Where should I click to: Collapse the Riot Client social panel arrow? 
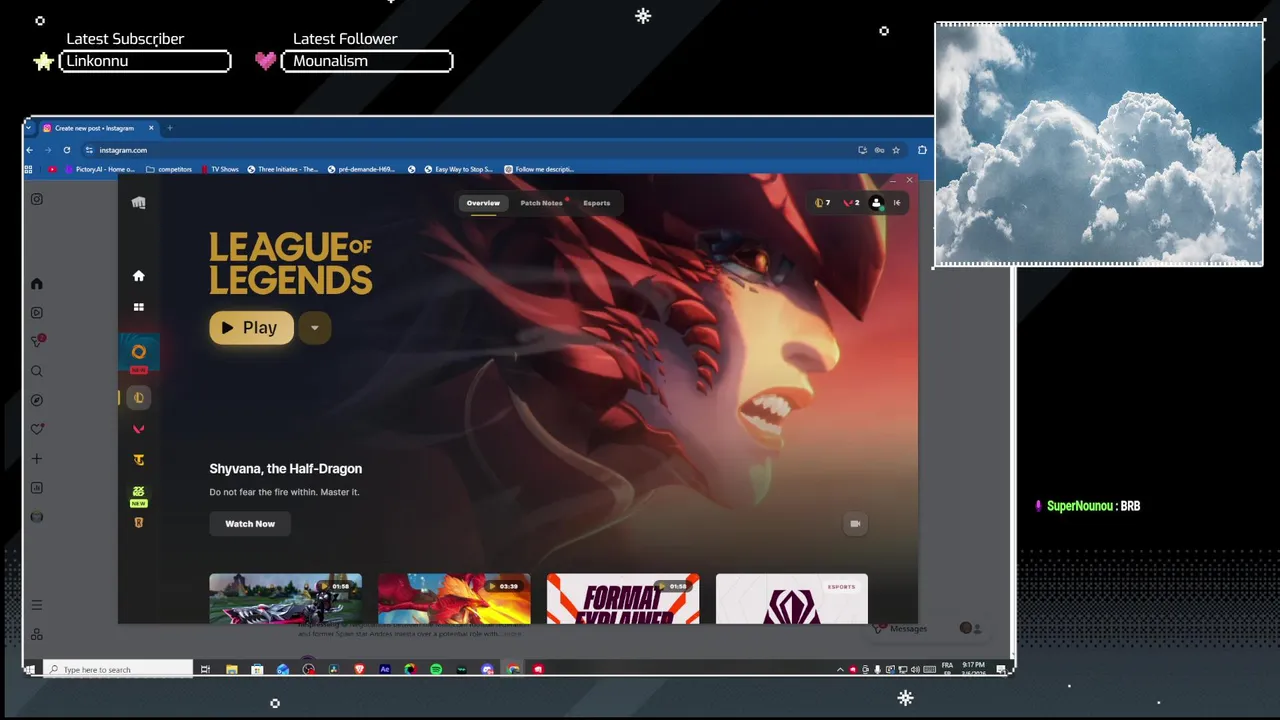tap(897, 203)
